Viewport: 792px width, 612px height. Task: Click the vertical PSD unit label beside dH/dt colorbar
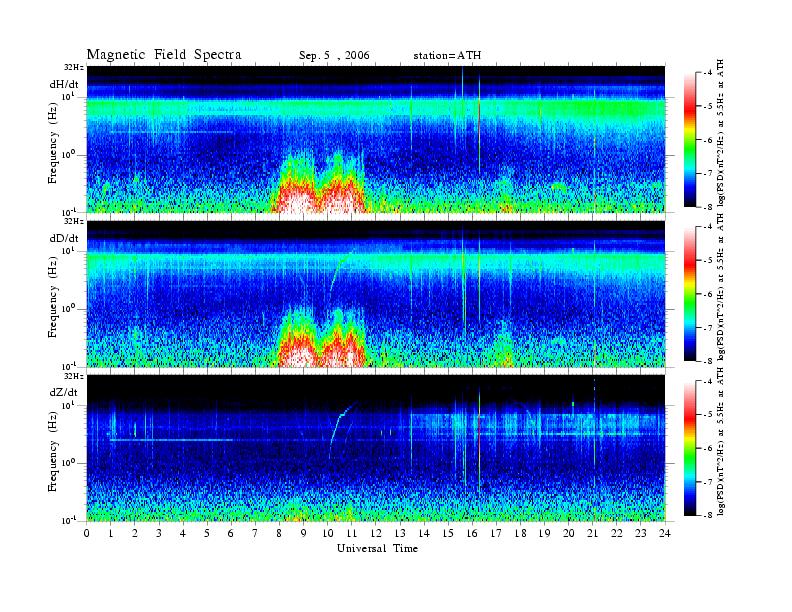721,133
